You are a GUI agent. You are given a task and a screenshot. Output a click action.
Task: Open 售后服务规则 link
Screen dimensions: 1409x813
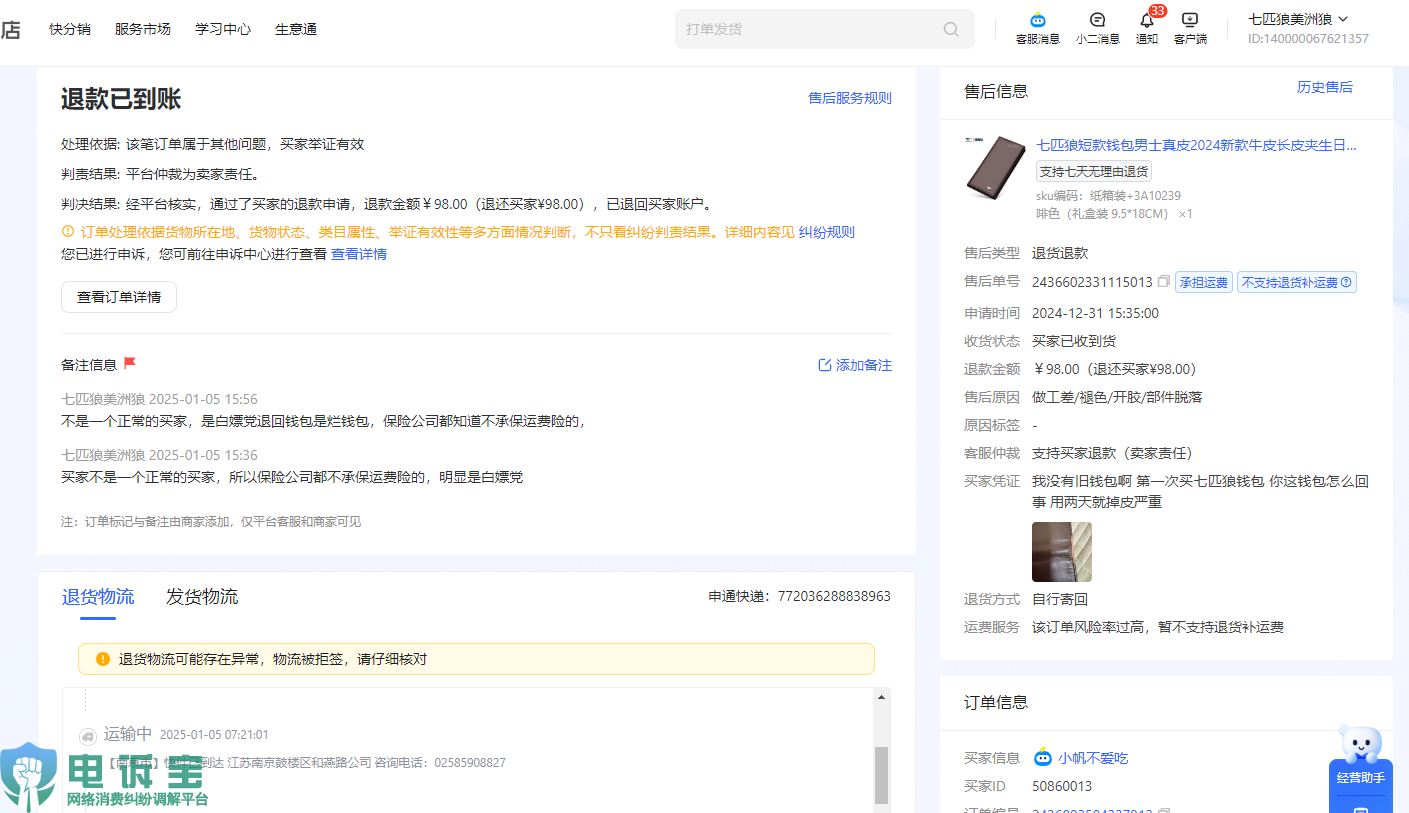[850, 98]
